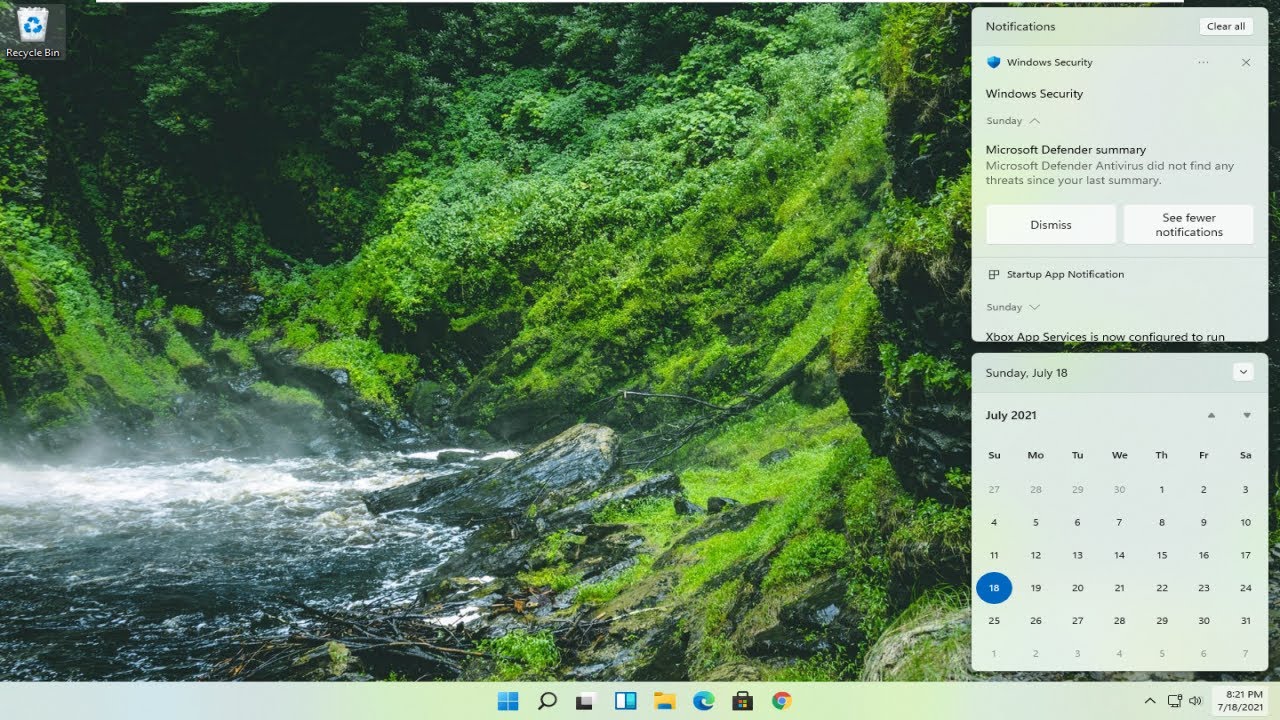Select June 27 greyed date
The width and height of the screenshot is (1280, 720).
point(994,490)
